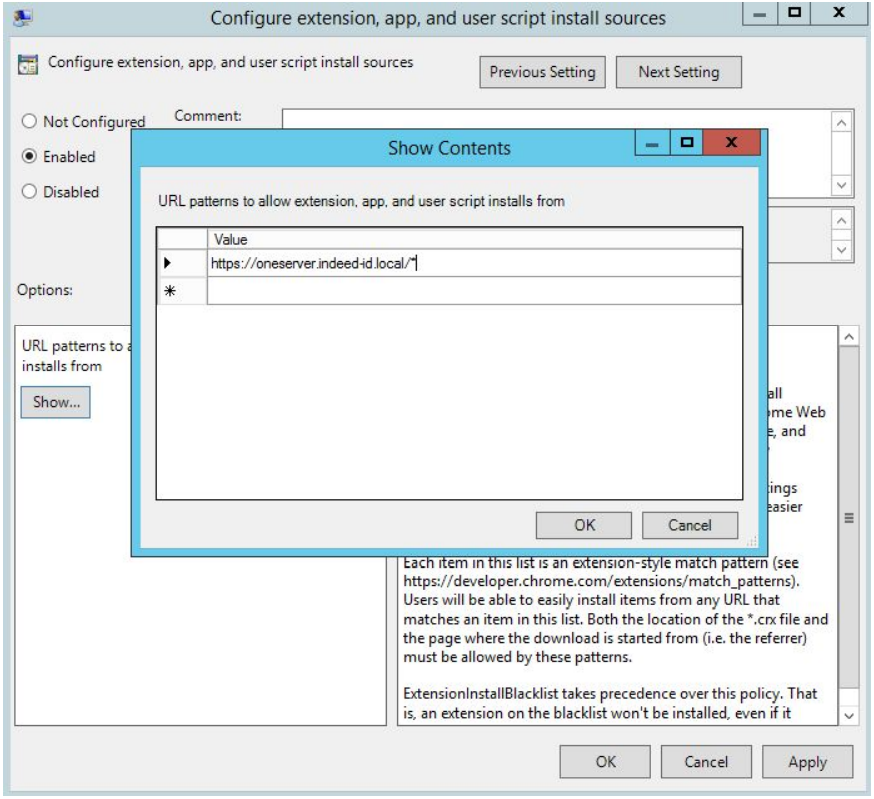Select the Disabled radio button
The height and width of the screenshot is (799, 874).
(30, 192)
